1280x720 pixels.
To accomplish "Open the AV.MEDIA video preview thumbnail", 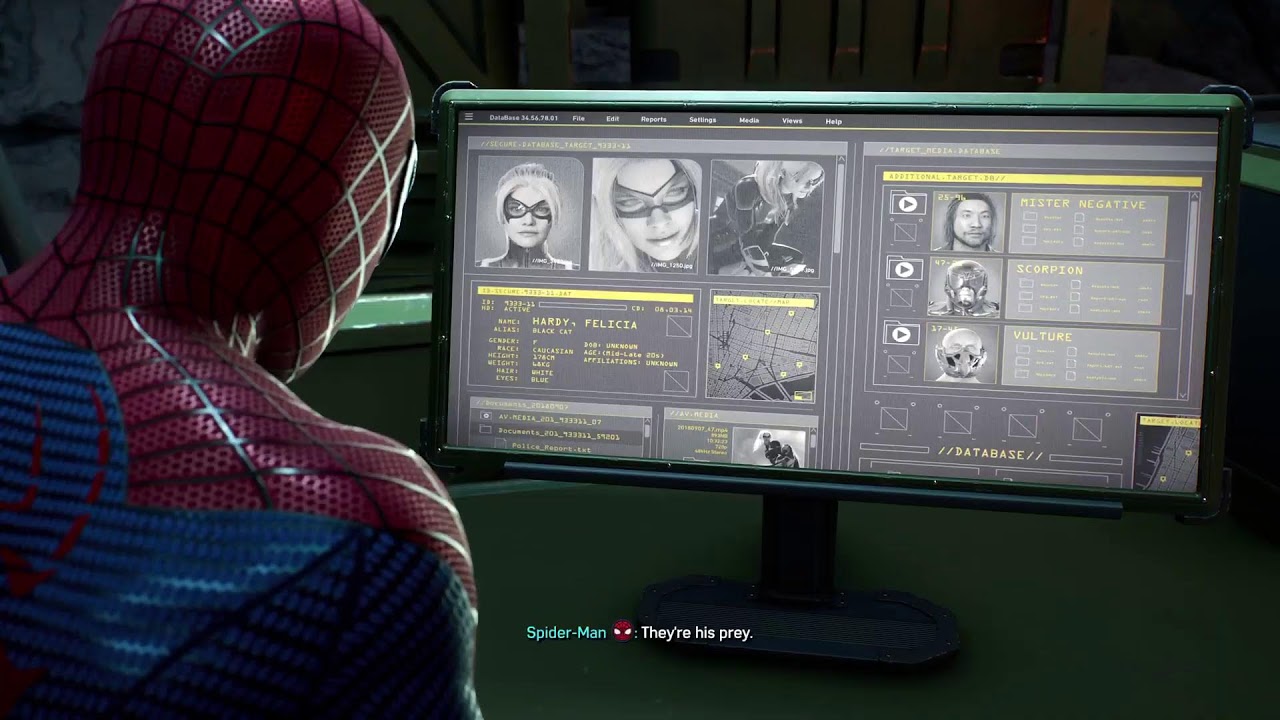I will [769, 447].
